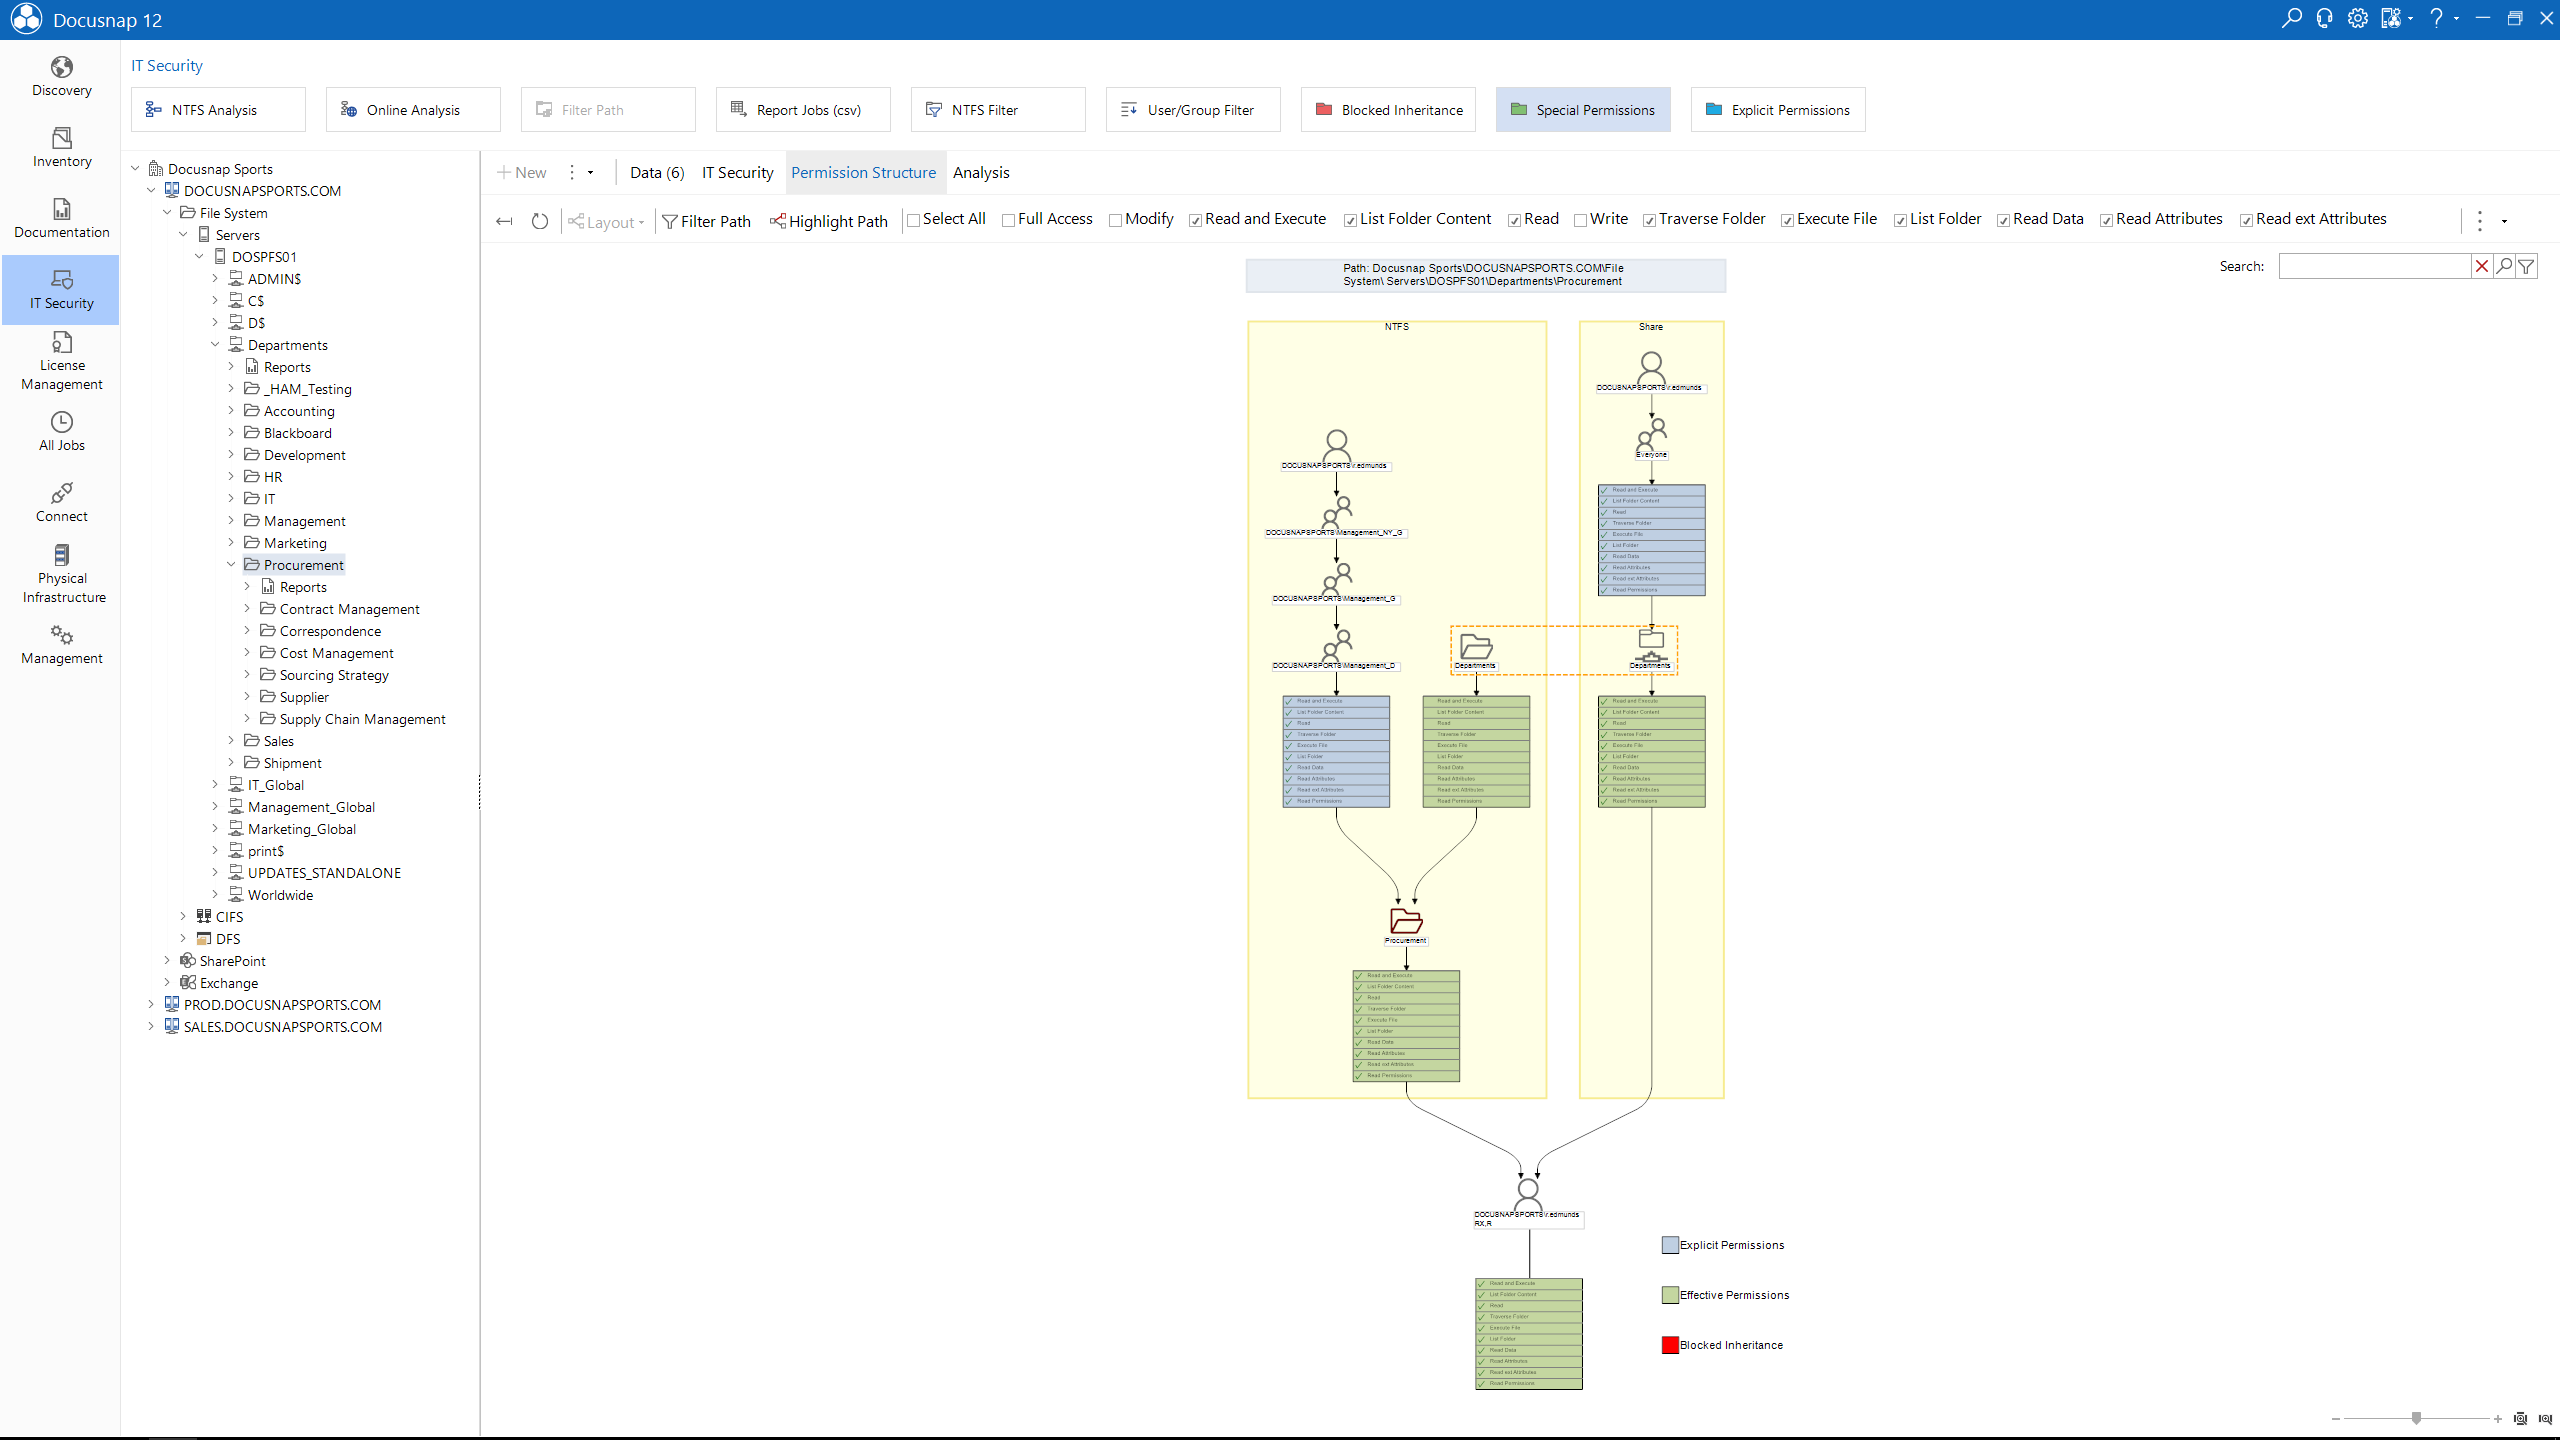Click the Blocked Inheritance button
The height and width of the screenshot is (1440, 2560).
pos(1388,109)
